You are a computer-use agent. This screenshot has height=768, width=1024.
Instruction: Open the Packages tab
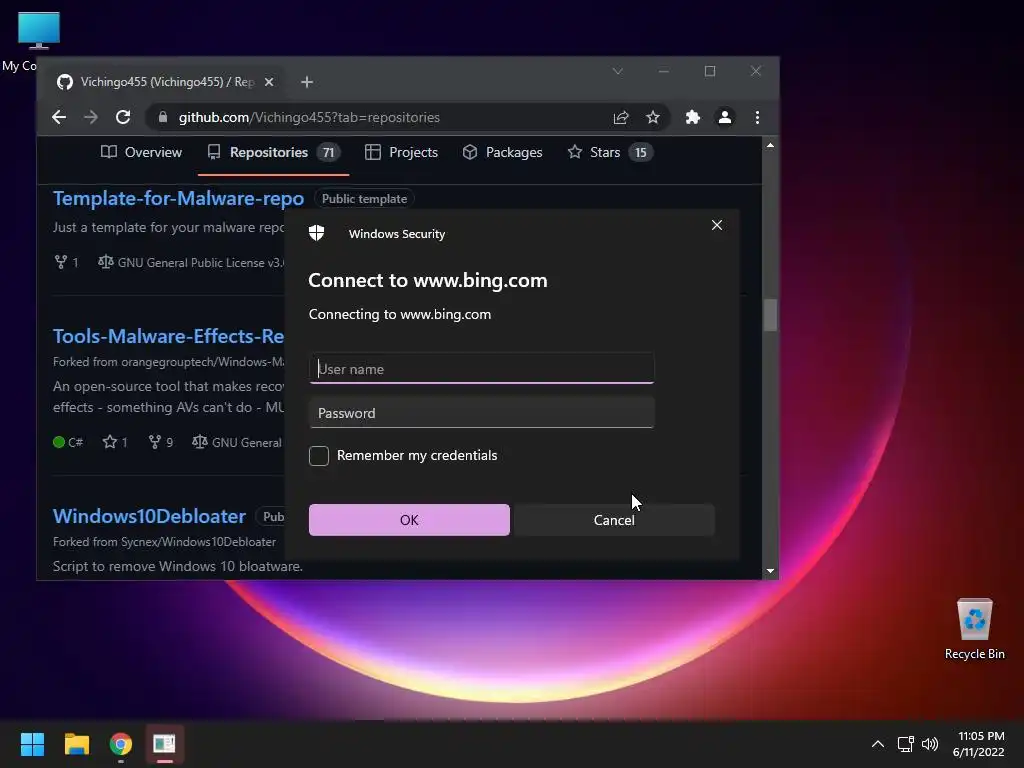pyautogui.click(x=502, y=152)
